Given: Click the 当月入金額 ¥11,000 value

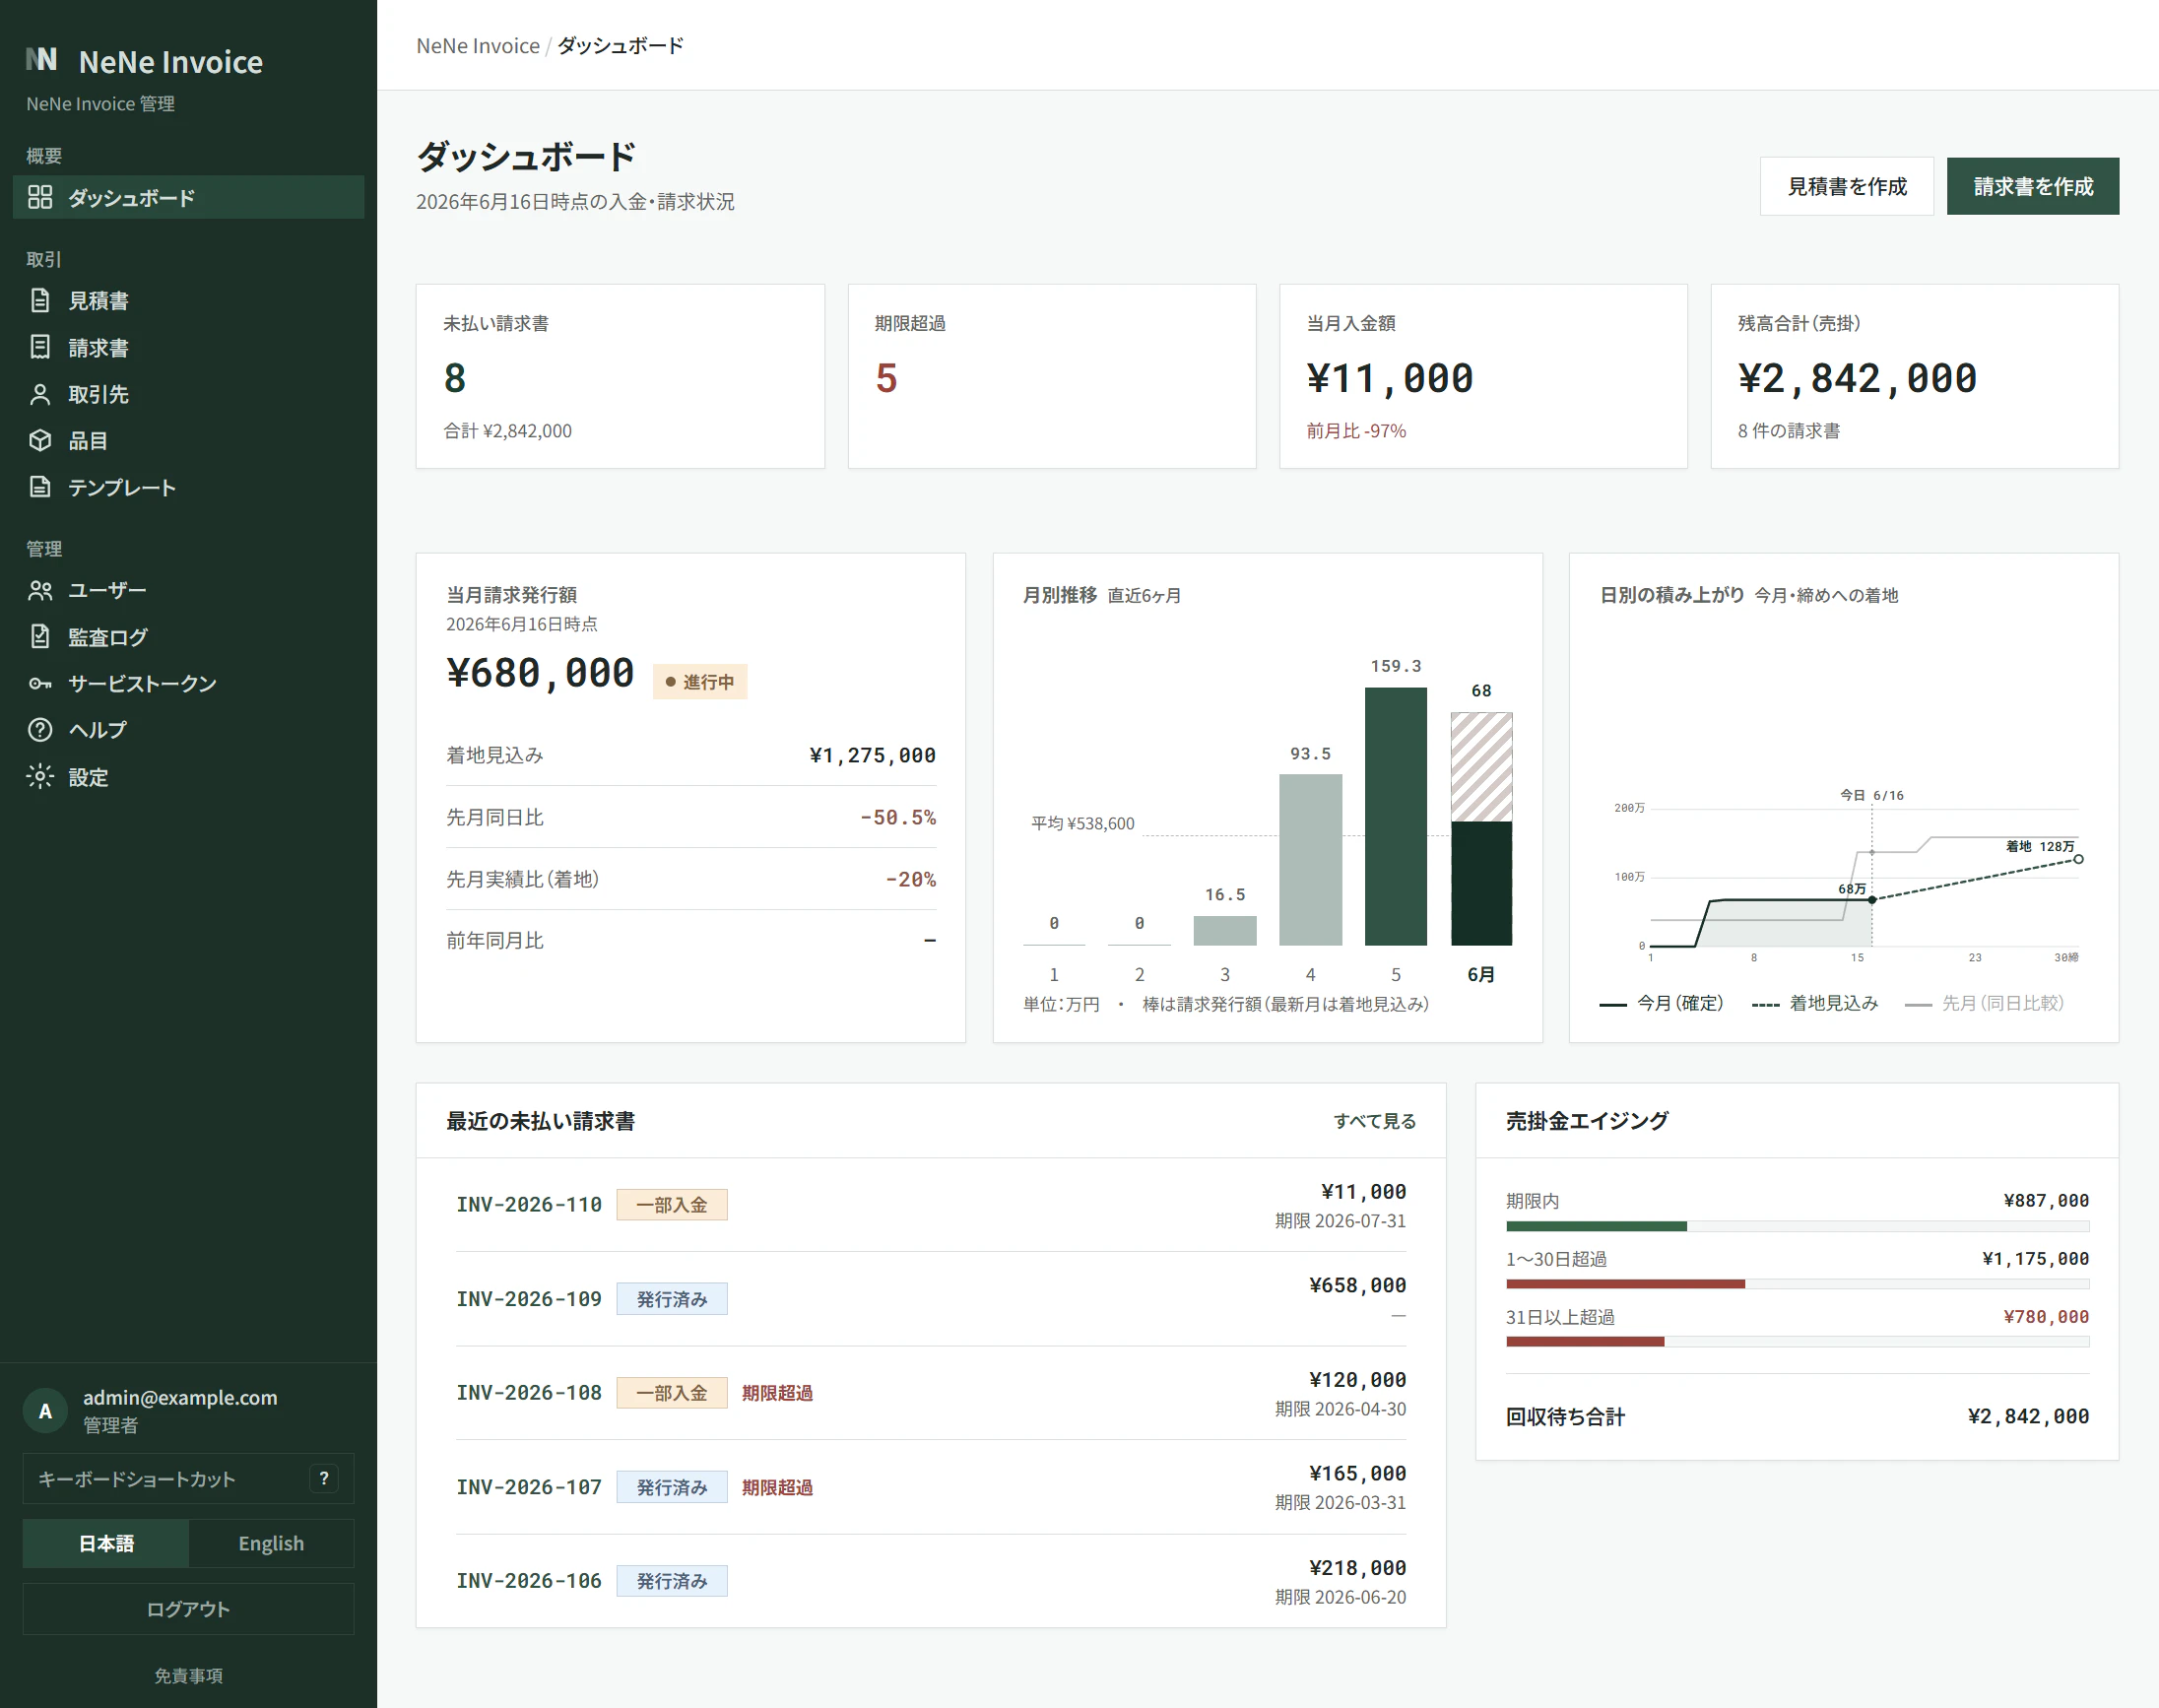Looking at the screenshot, I should tap(1390, 378).
